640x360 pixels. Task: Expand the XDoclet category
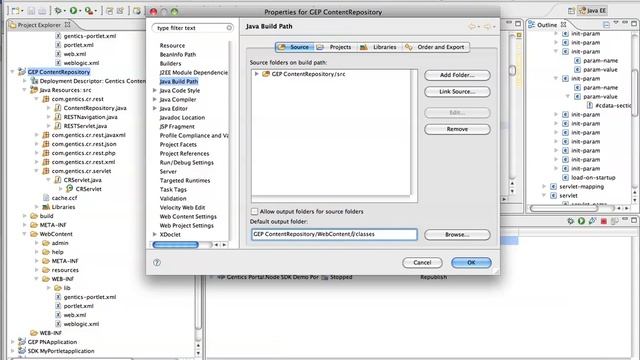pyautogui.click(x=155, y=234)
